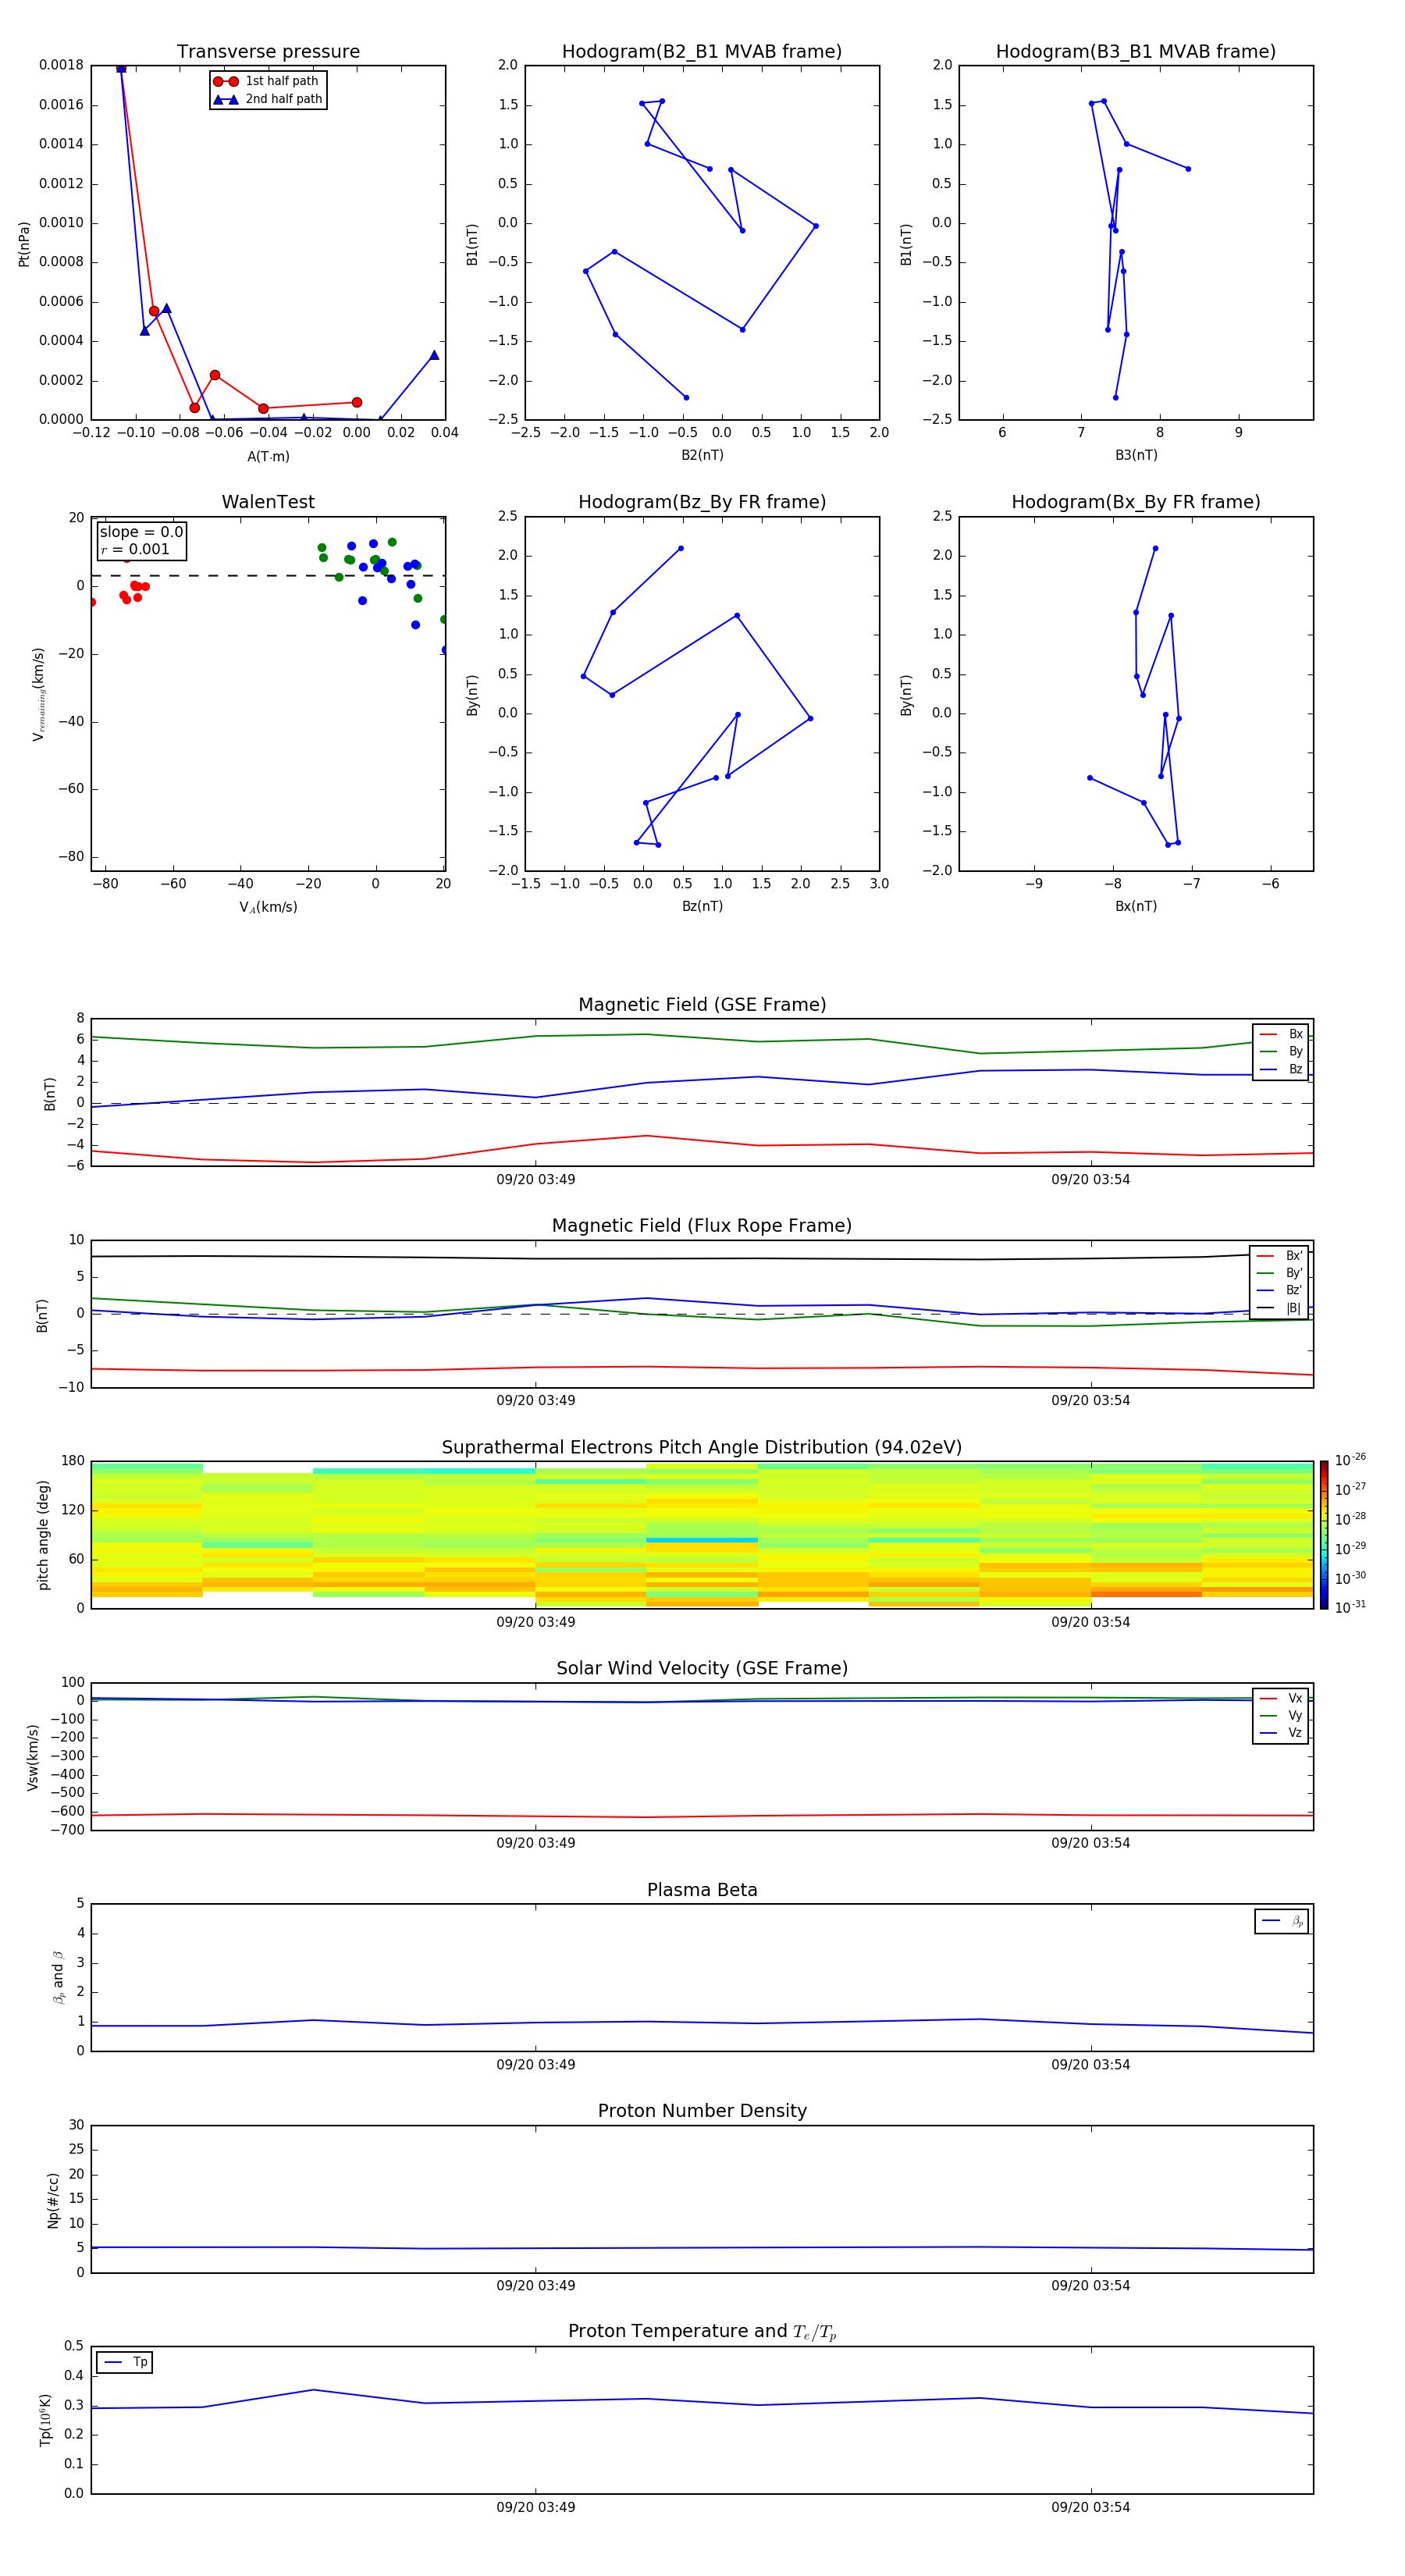
Task: Select the "2nd half path" legend entry
Action: (x=267, y=99)
